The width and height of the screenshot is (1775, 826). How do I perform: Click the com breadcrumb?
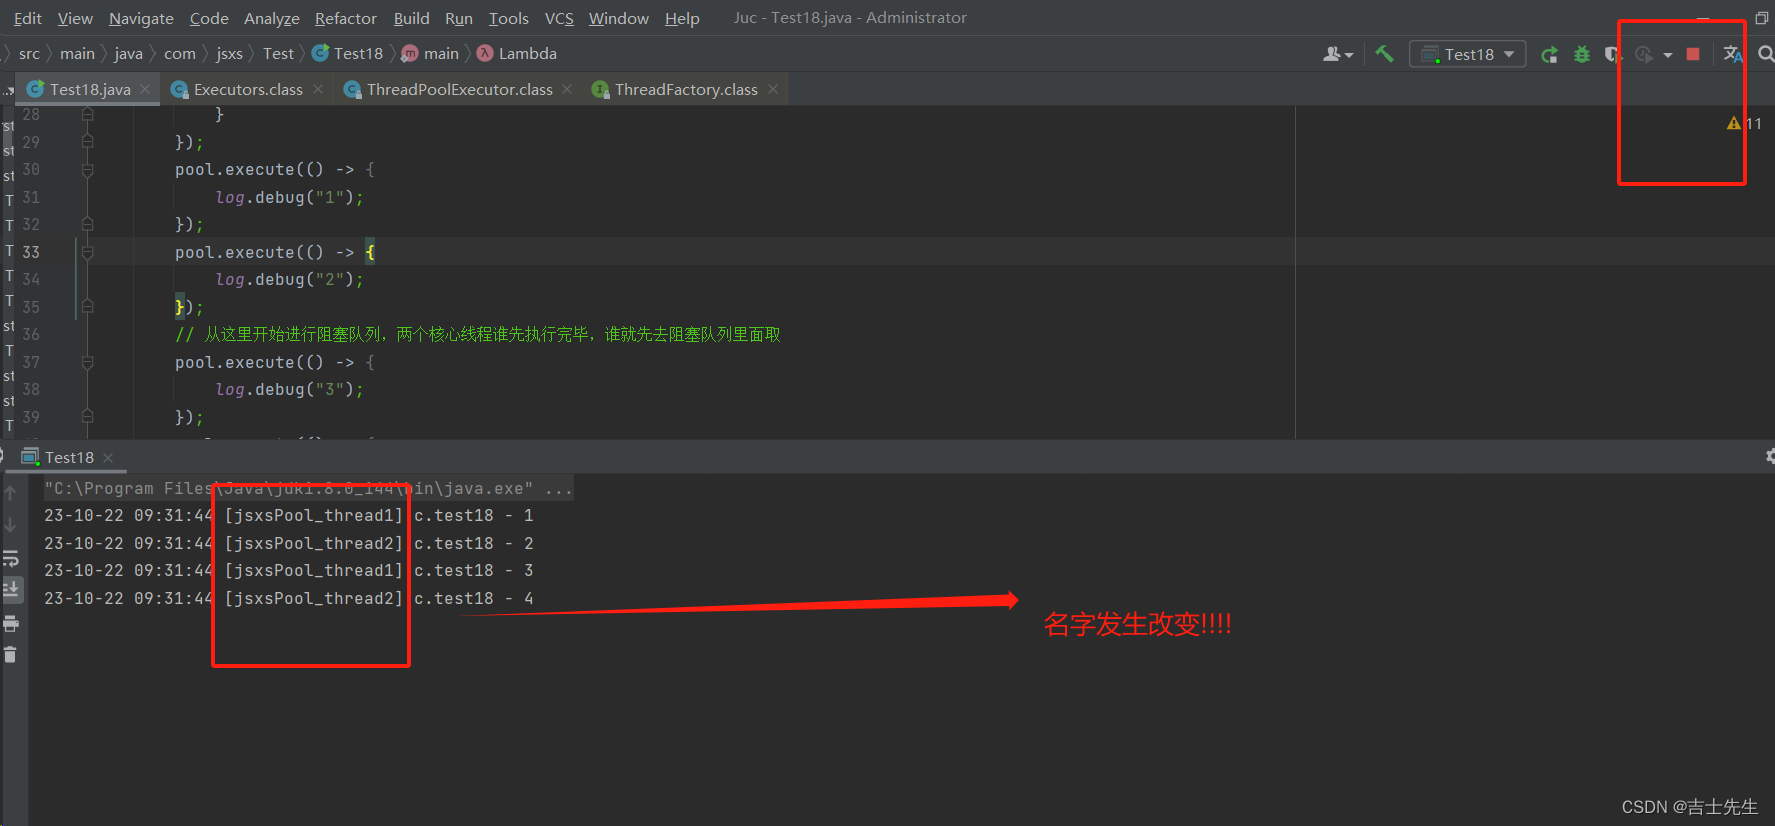click(180, 54)
